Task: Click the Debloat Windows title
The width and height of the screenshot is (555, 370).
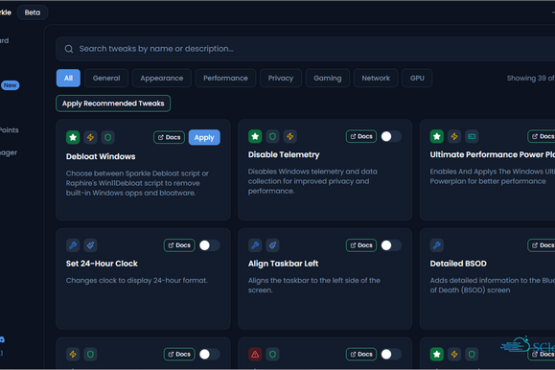Action: point(101,156)
